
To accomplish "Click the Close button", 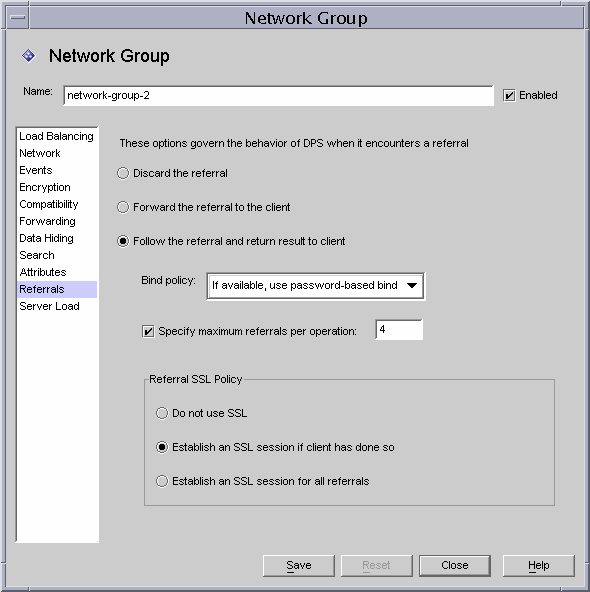I will 455,566.
